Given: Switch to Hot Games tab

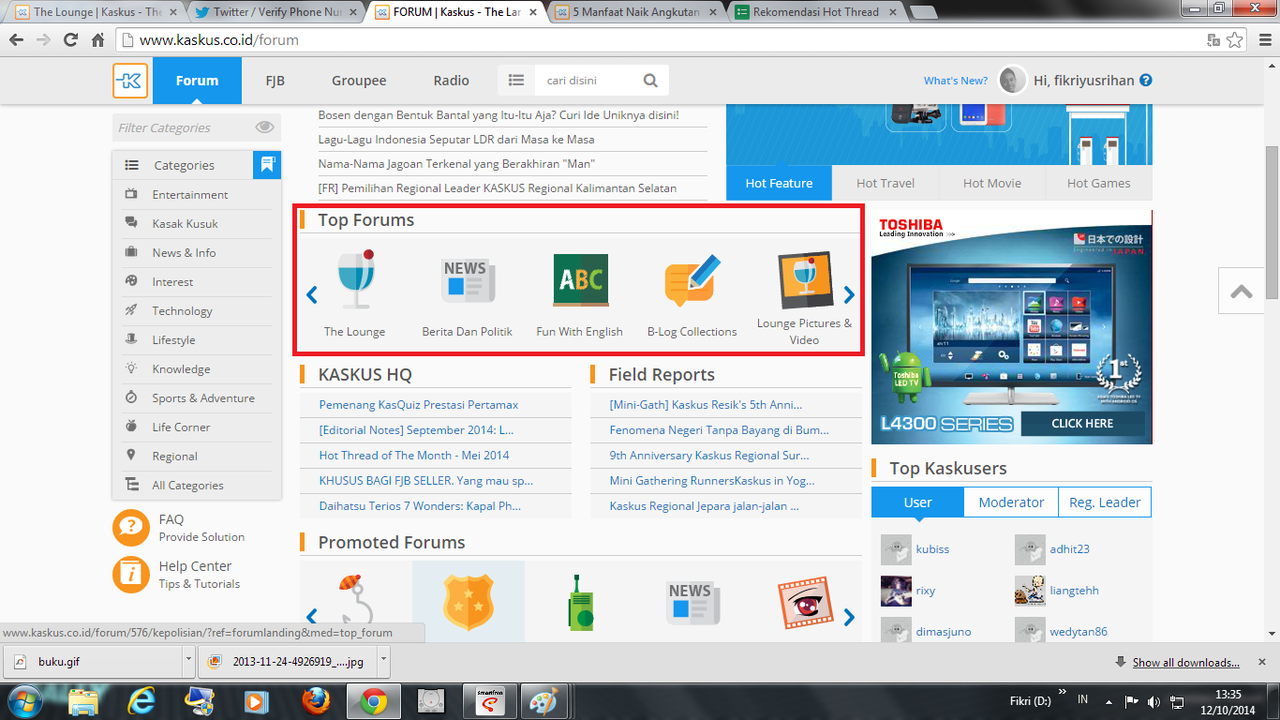Looking at the screenshot, I should [1099, 183].
